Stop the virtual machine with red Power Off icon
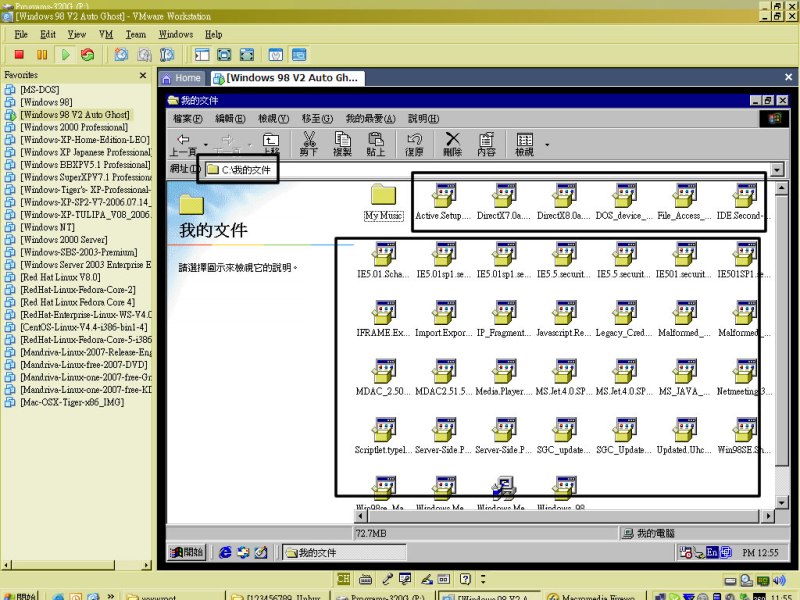This screenshot has height=600, width=800. [19, 55]
